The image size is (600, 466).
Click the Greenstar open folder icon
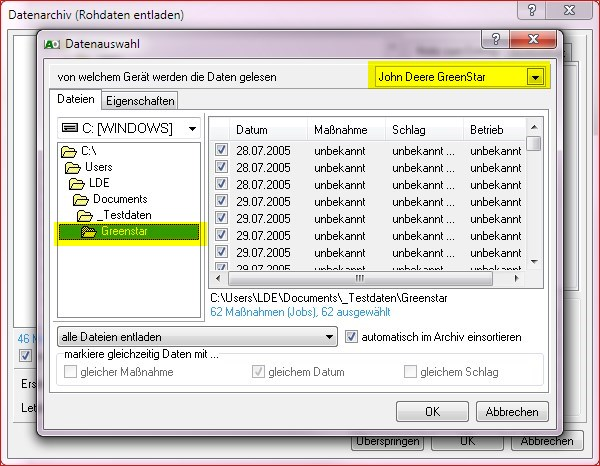click(x=89, y=232)
